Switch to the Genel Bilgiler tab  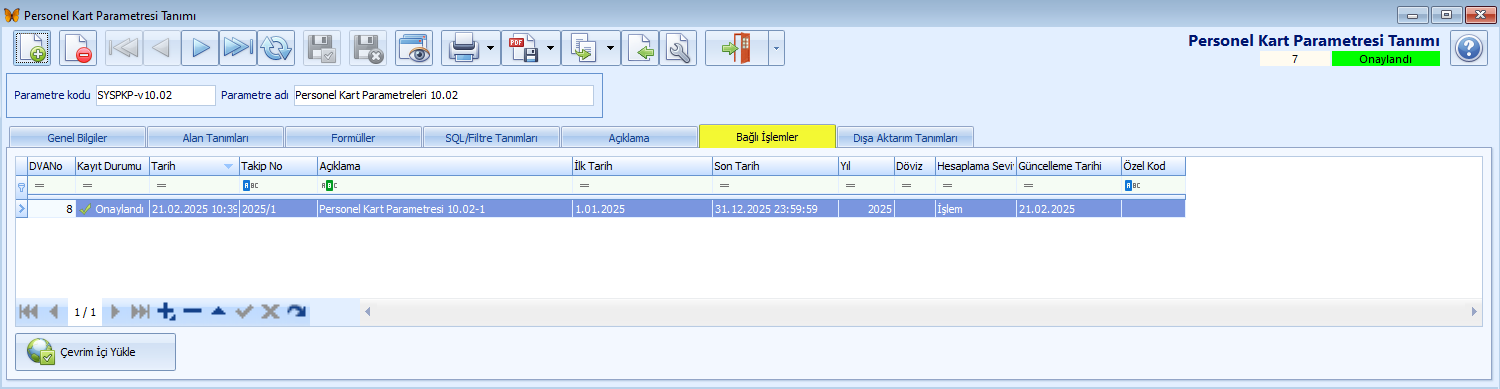77,137
